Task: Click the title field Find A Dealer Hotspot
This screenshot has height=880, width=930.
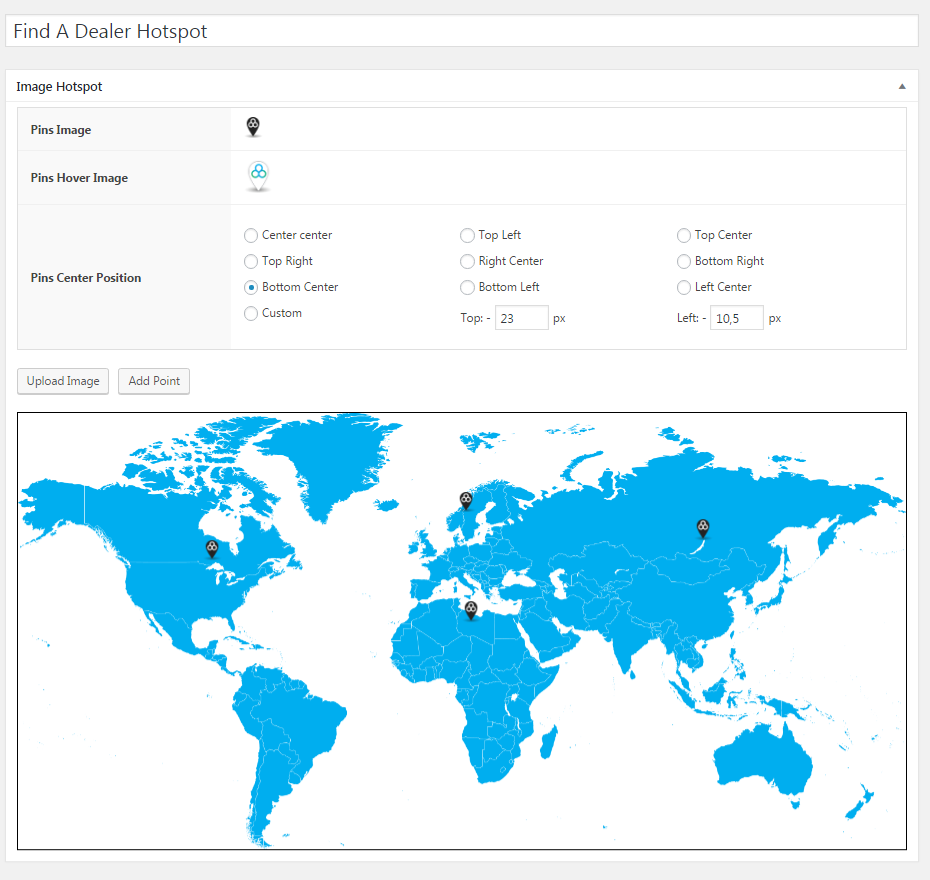Action: pyautogui.click(x=461, y=31)
